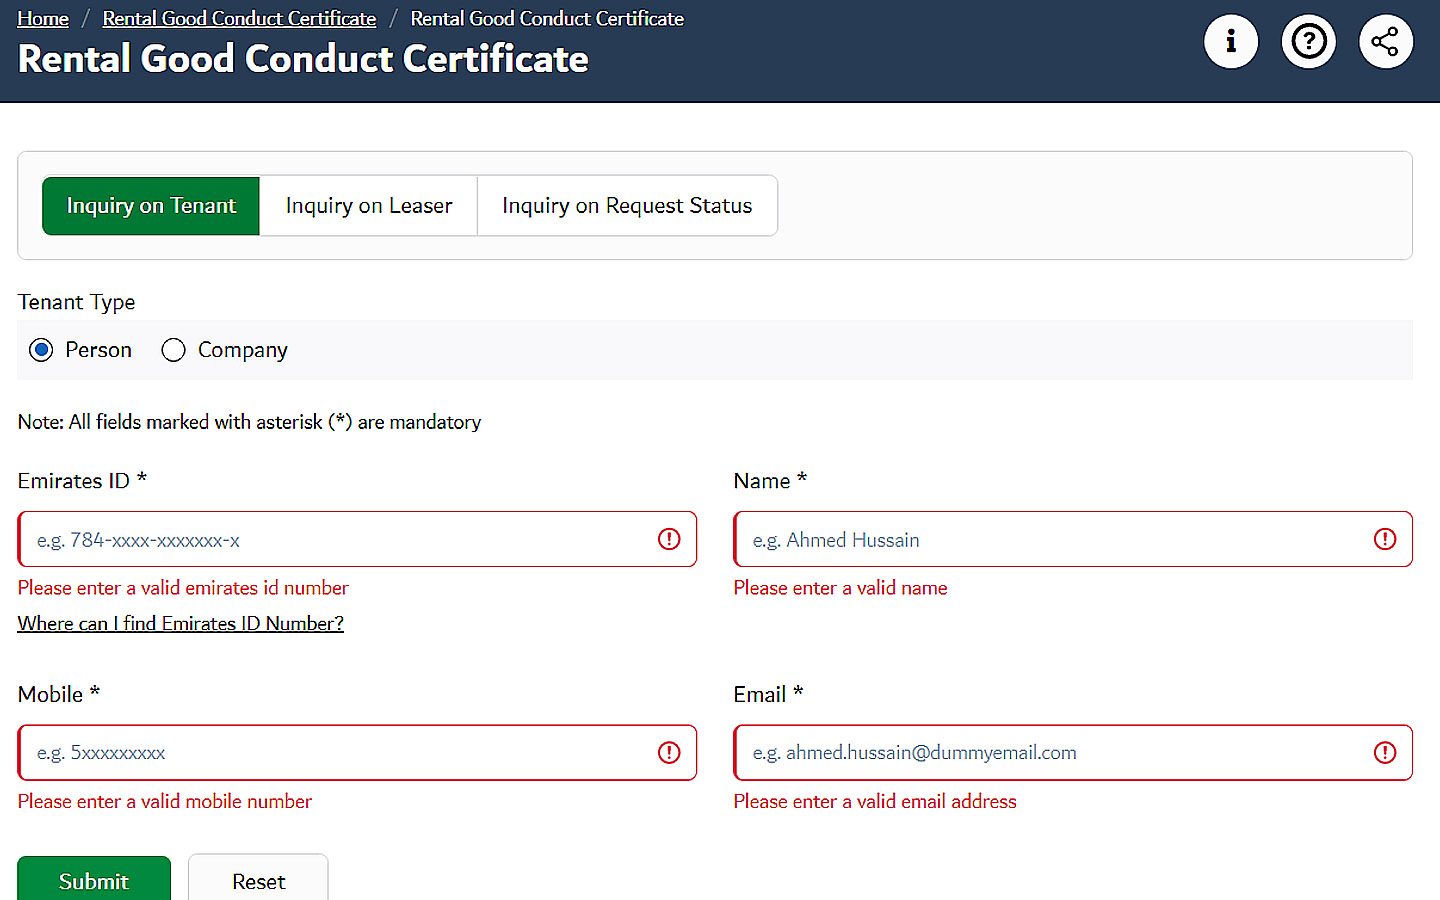Click the information icon in the header
1440x900 pixels.
1230,41
